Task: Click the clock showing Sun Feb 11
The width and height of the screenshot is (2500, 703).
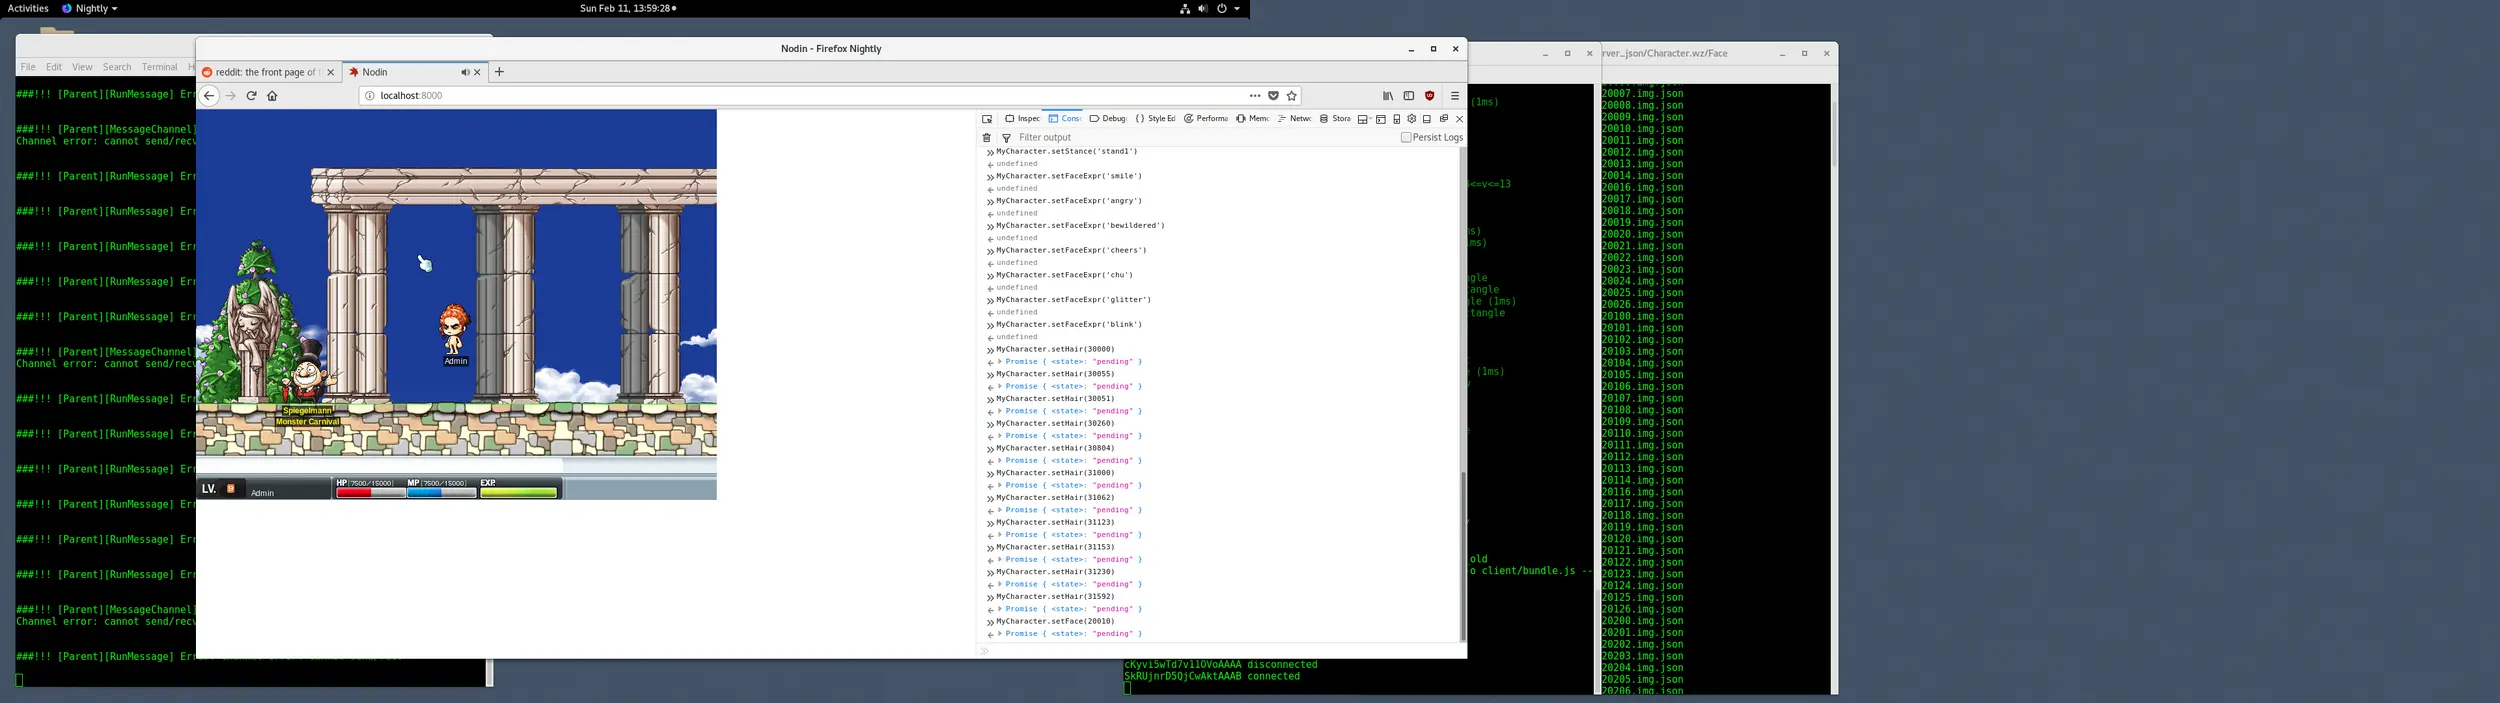Action: click(x=628, y=8)
